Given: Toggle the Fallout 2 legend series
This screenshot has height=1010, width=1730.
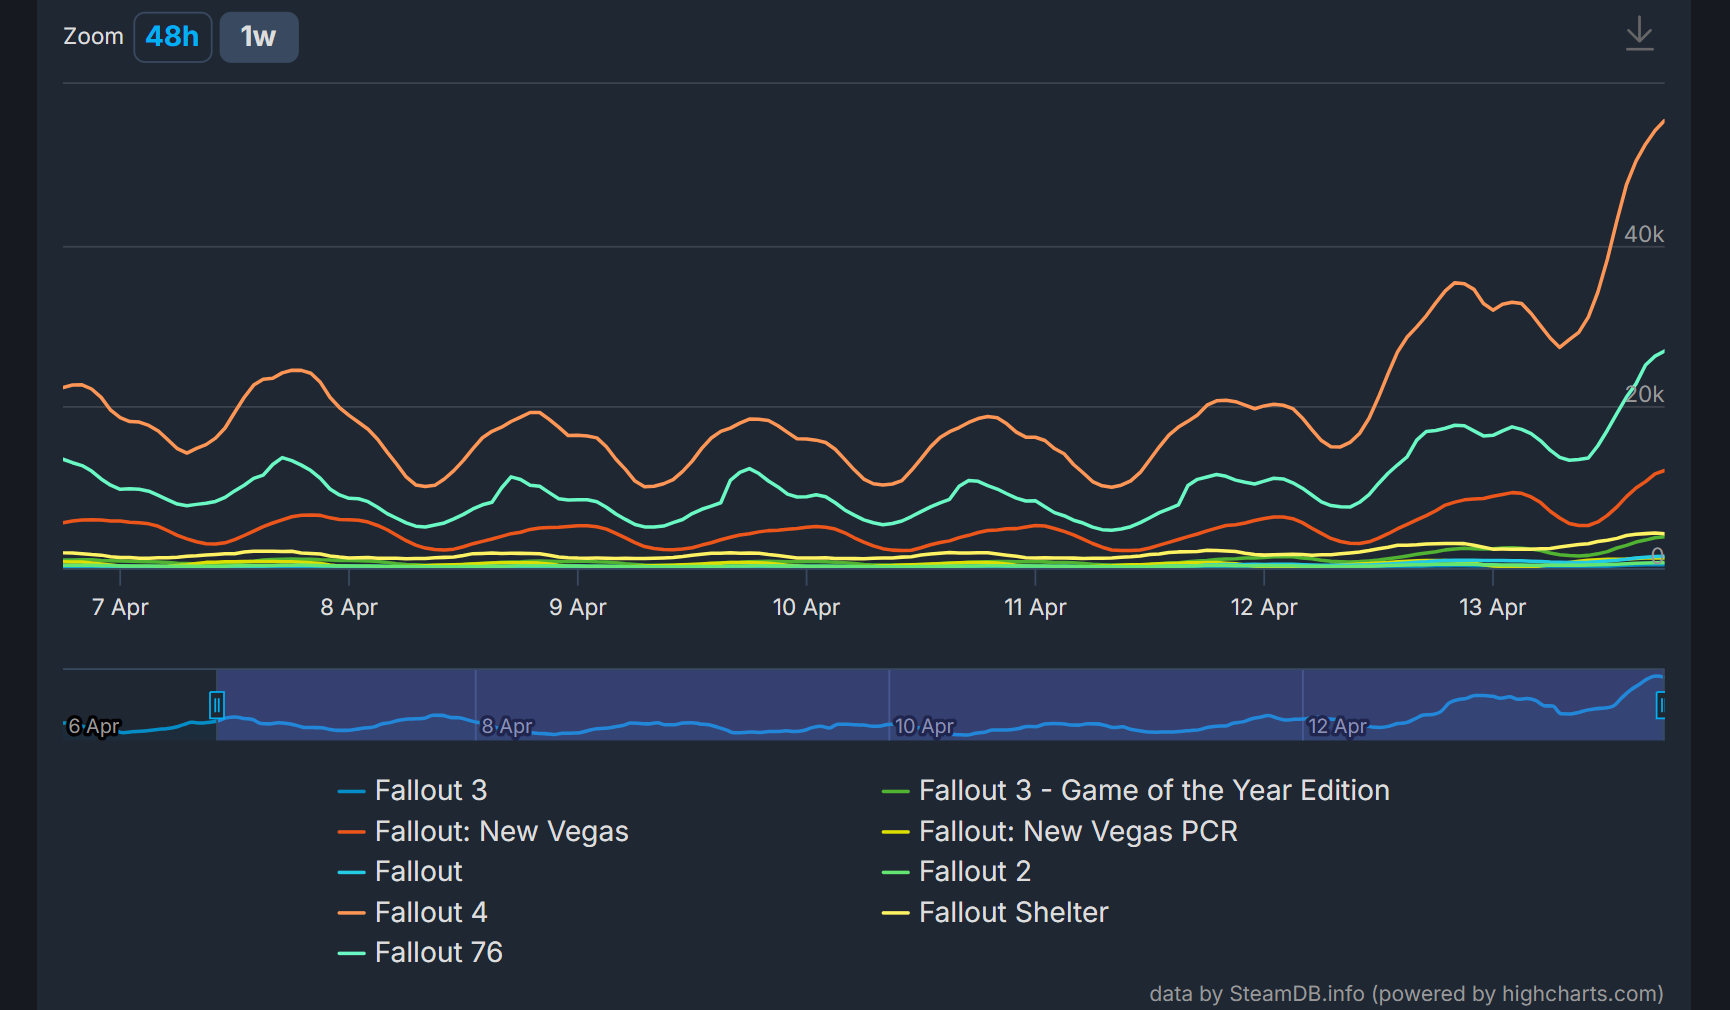Looking at the screenshot, I should coord(956,871).
